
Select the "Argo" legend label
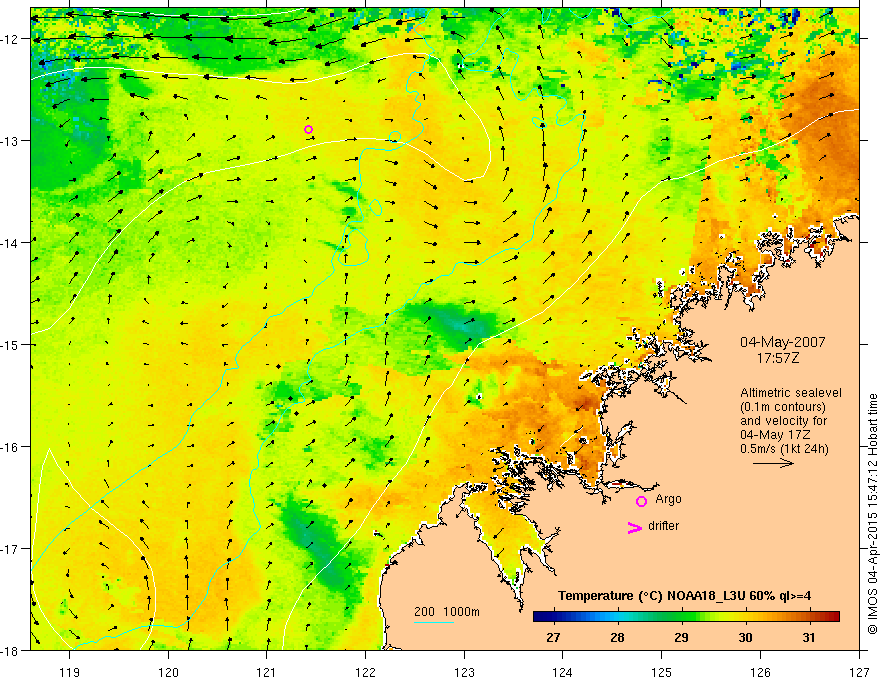click(x=668, y=499)
